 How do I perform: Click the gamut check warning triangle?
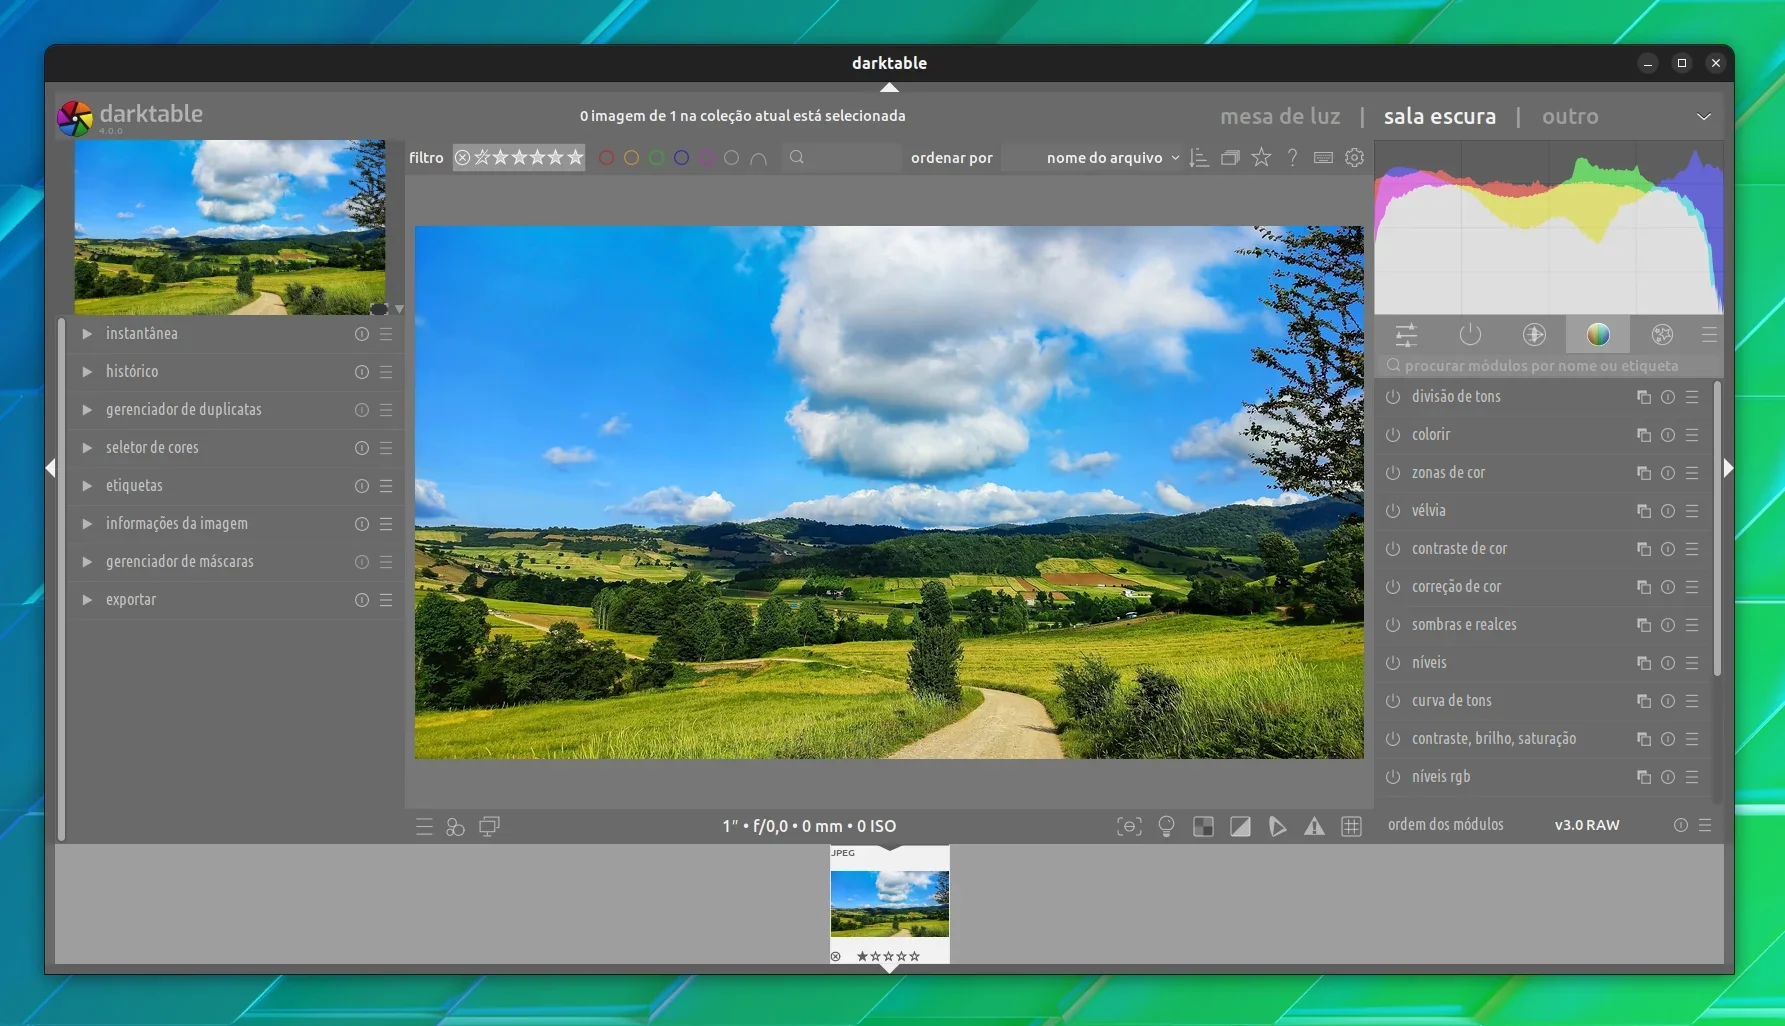[x=1314, y=826]
